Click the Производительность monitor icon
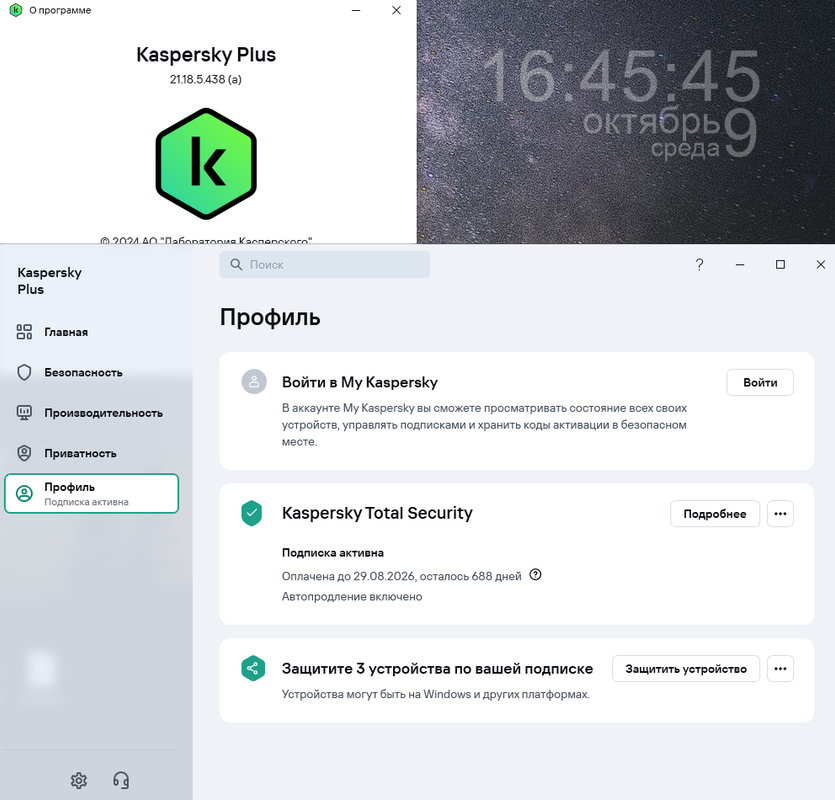The width and height of the screenshot is (835, 800). pyautogui.click(x=24, y=413)
